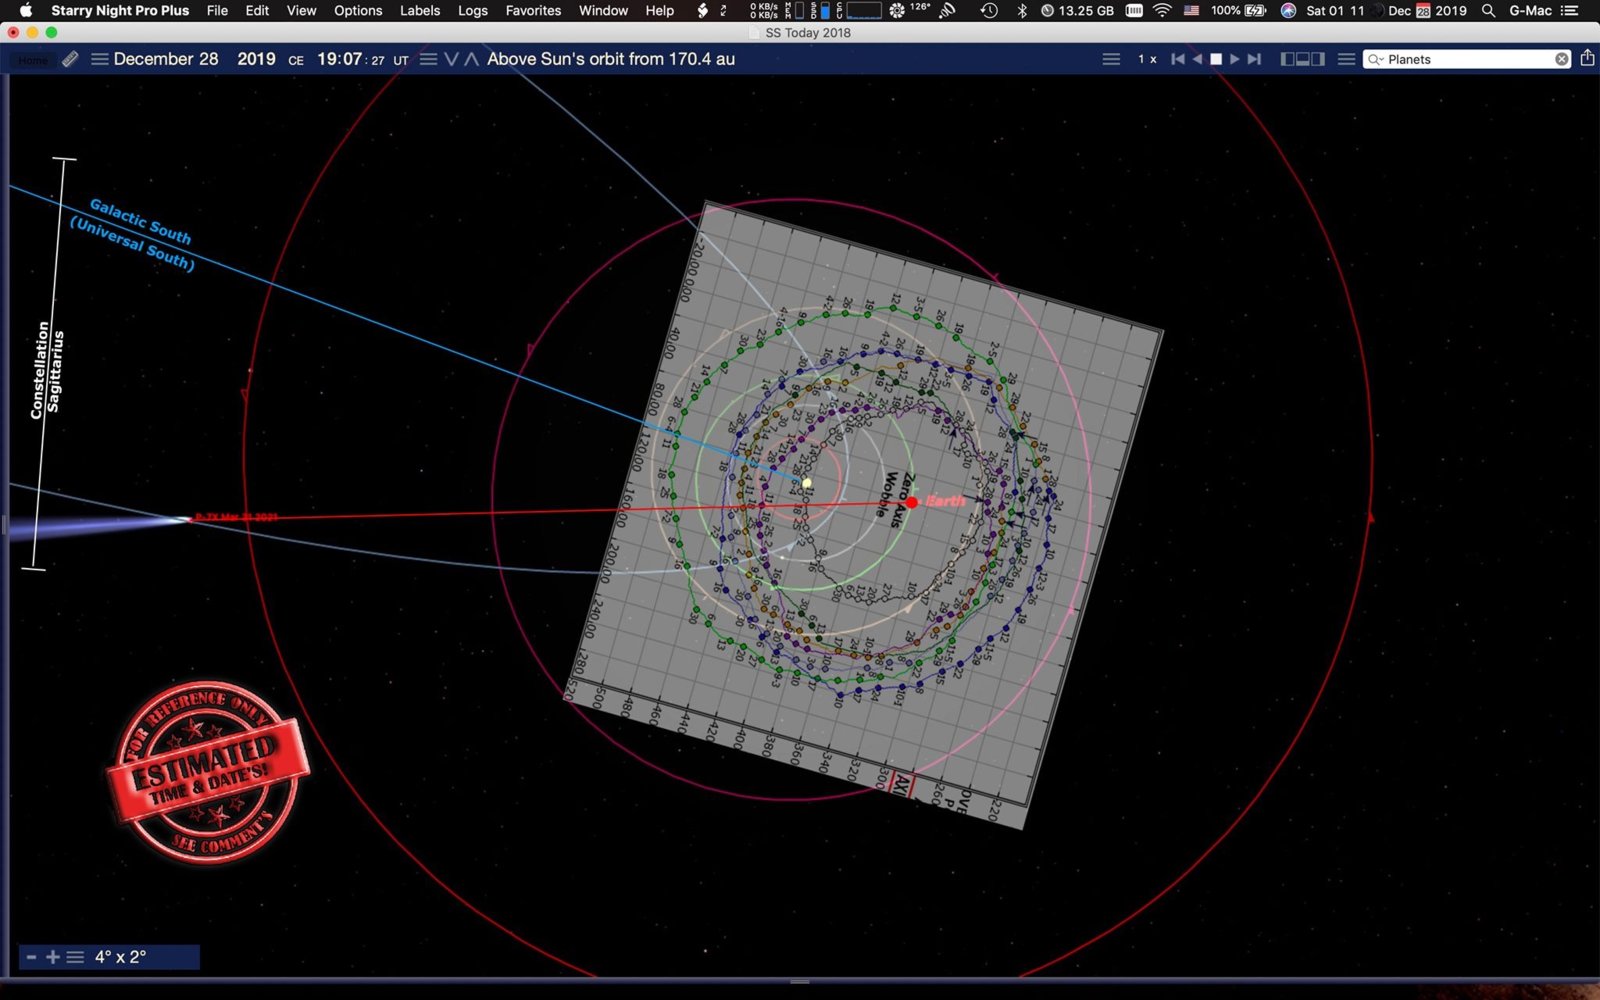Zoom in with the plus button

(x=53, y=957)
